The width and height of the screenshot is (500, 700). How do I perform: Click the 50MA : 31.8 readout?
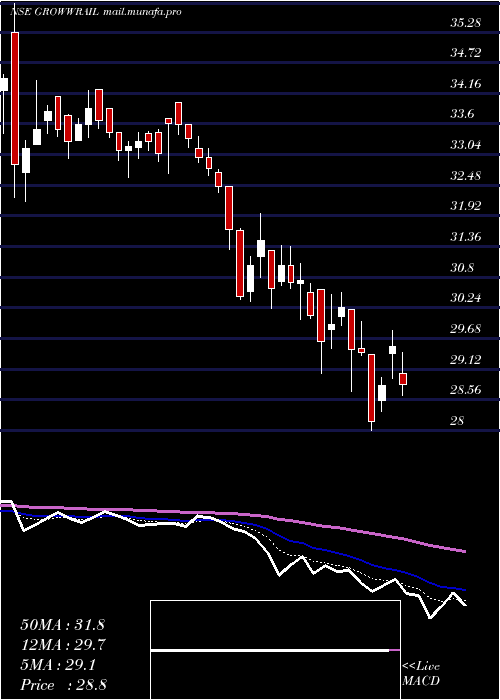point(63,625)
